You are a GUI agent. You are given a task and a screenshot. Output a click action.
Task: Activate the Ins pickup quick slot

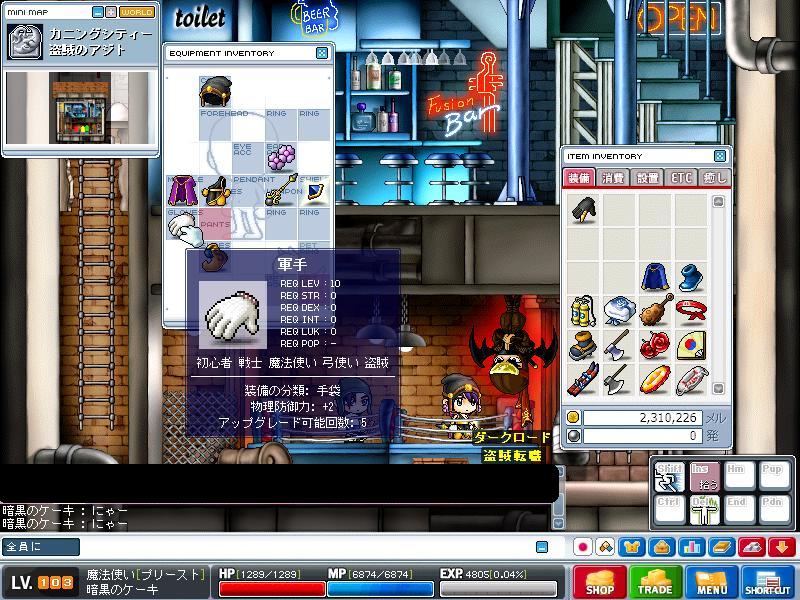pyautogui.click(x=705, y=477)
